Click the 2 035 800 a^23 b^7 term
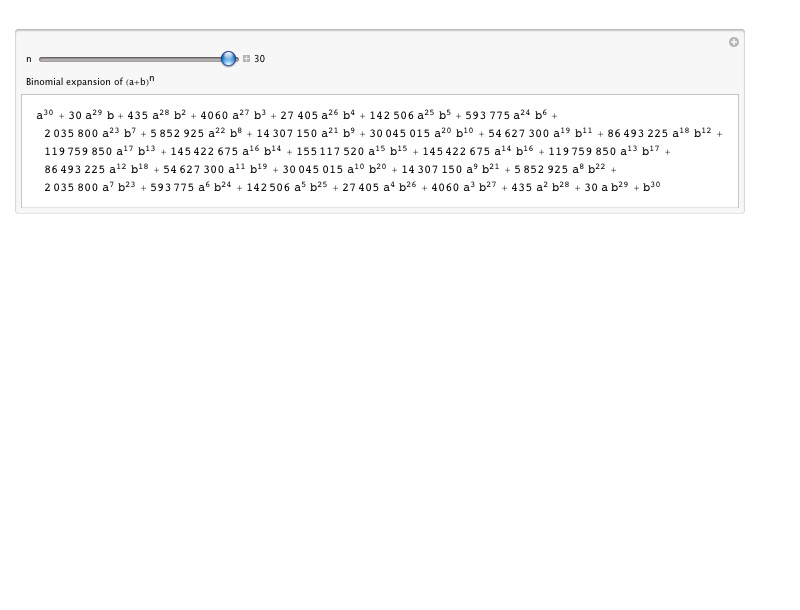This screenshot has height=610, width=800. pyautogui.click(x=88, y=133)
